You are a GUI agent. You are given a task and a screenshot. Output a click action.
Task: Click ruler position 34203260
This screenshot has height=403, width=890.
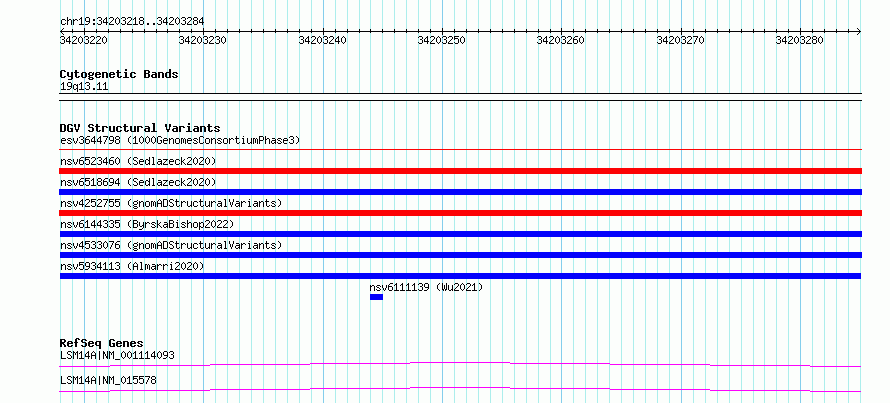[561, 40]
